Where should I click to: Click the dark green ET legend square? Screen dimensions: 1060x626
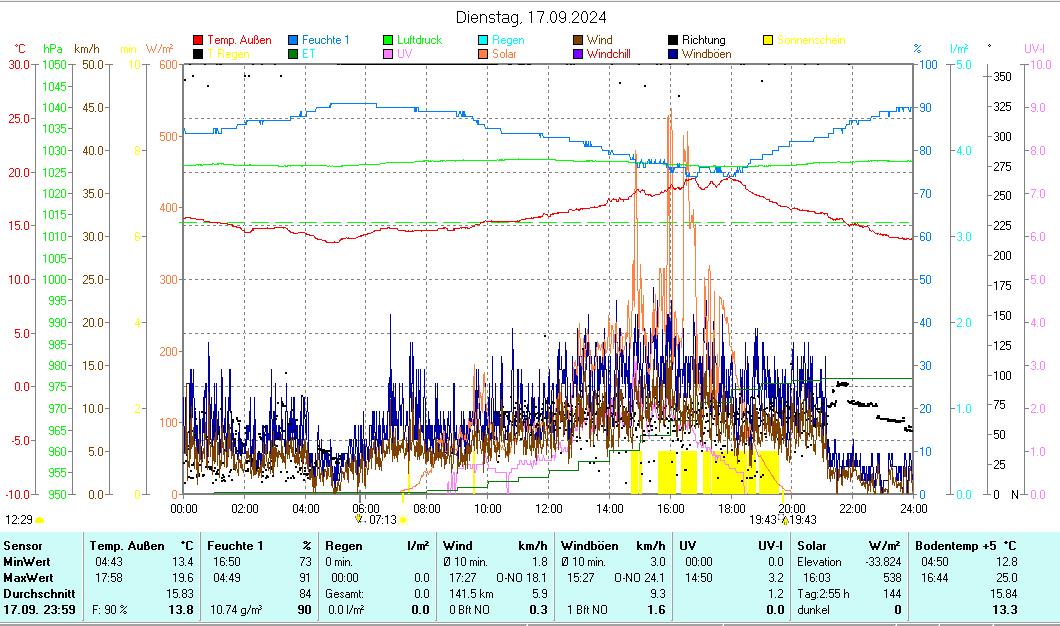click(x=293, y=54)
